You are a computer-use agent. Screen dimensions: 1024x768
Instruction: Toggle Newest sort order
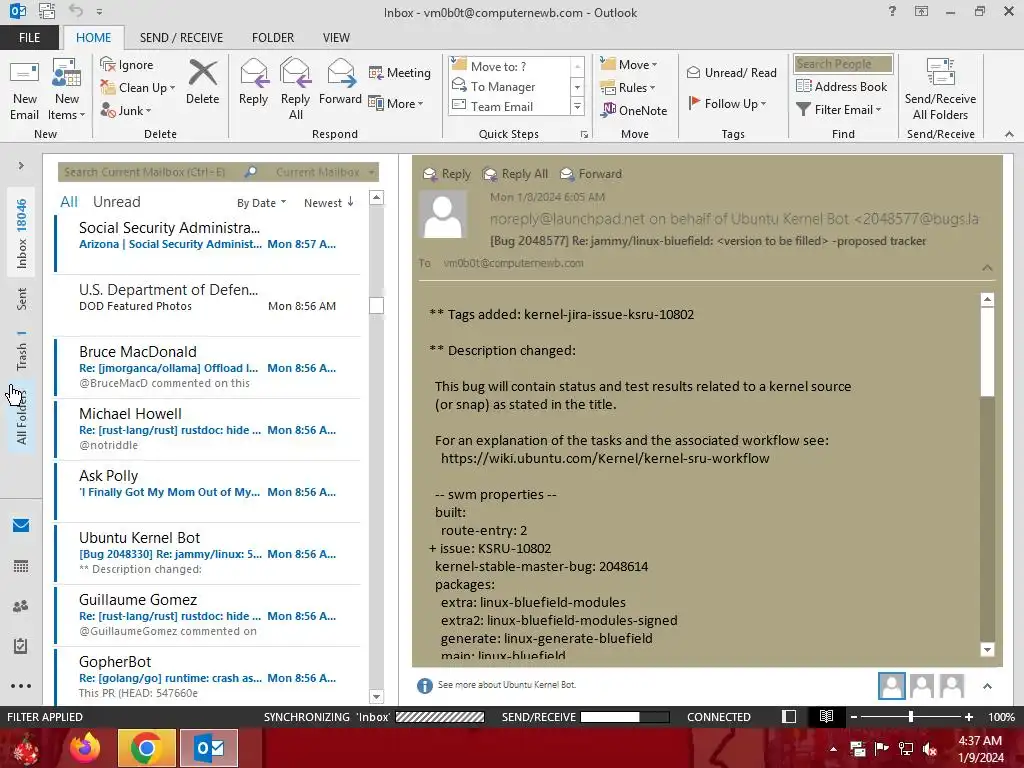coord(328,203)
